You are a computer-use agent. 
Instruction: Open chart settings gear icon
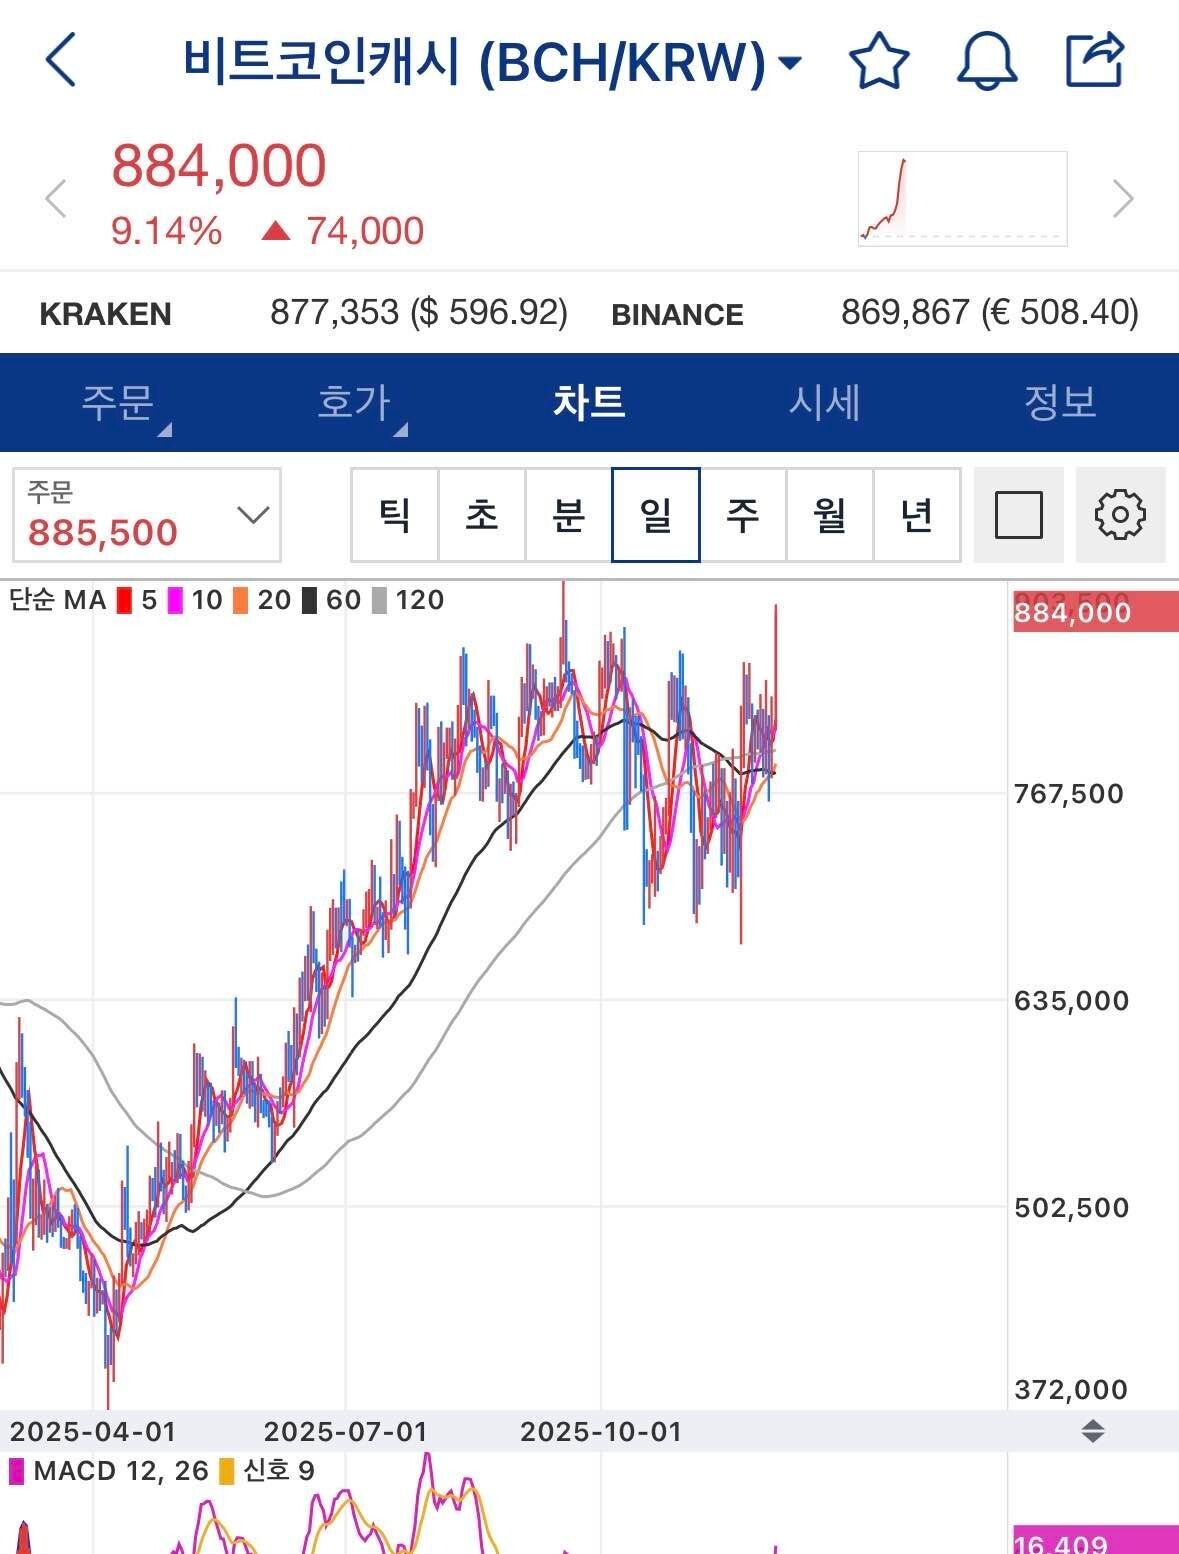pos(1120,515)
